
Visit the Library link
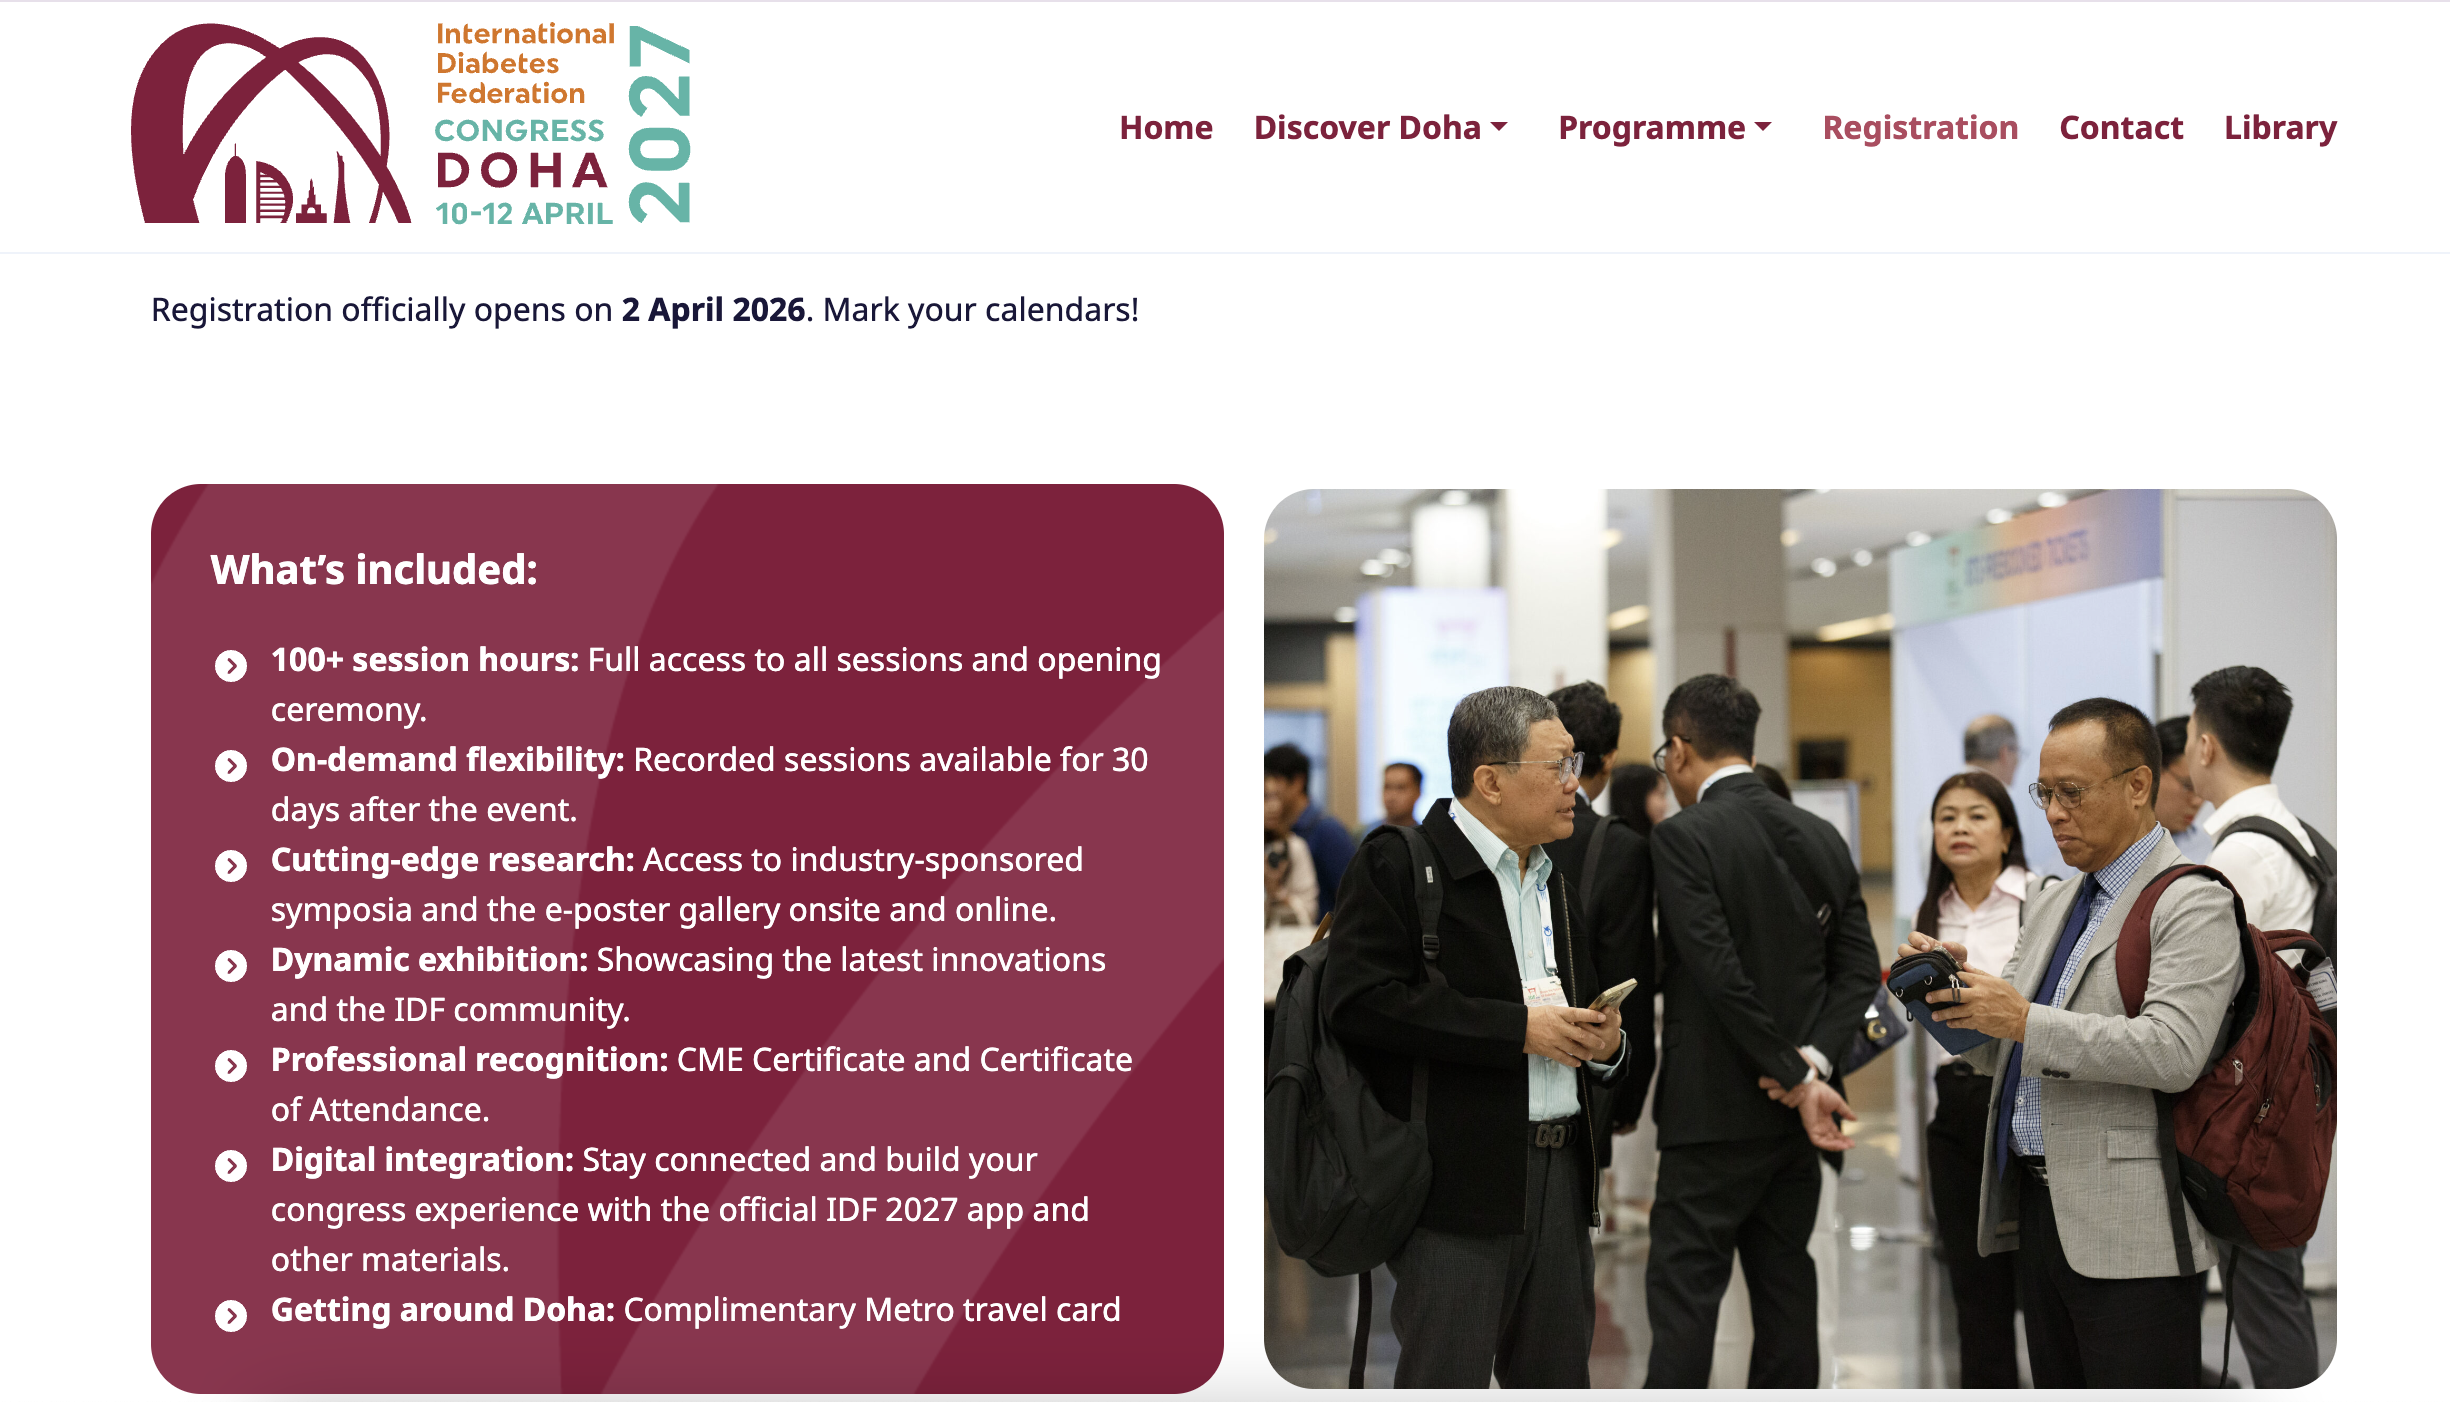(2280, 128)
